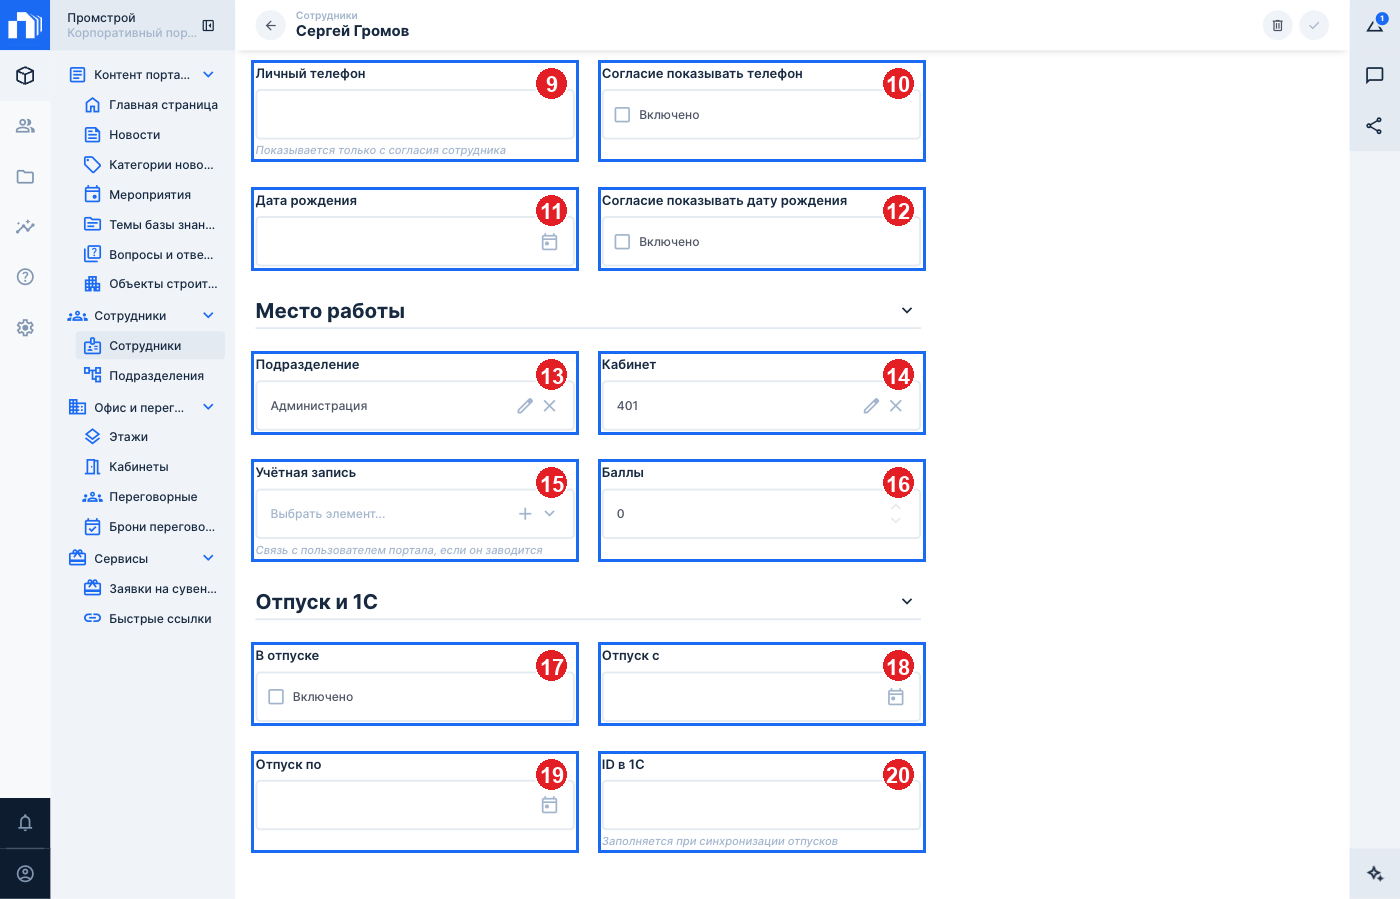This screenshot has width=1400, height=899.
Task: Open Темы базы знаний in sidebar
Action: (x=152, y=225)
